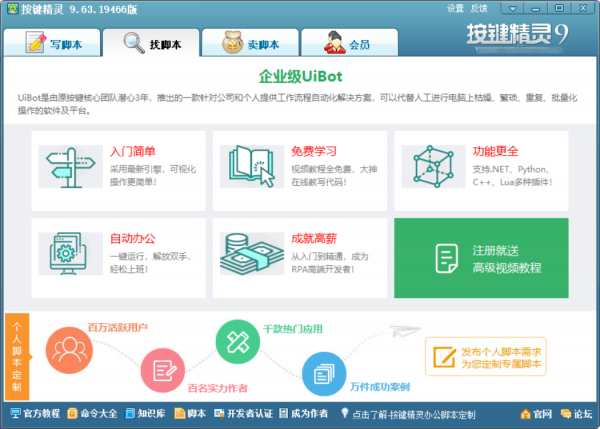Click the 成就高薪 heading

tap(314, 239)
